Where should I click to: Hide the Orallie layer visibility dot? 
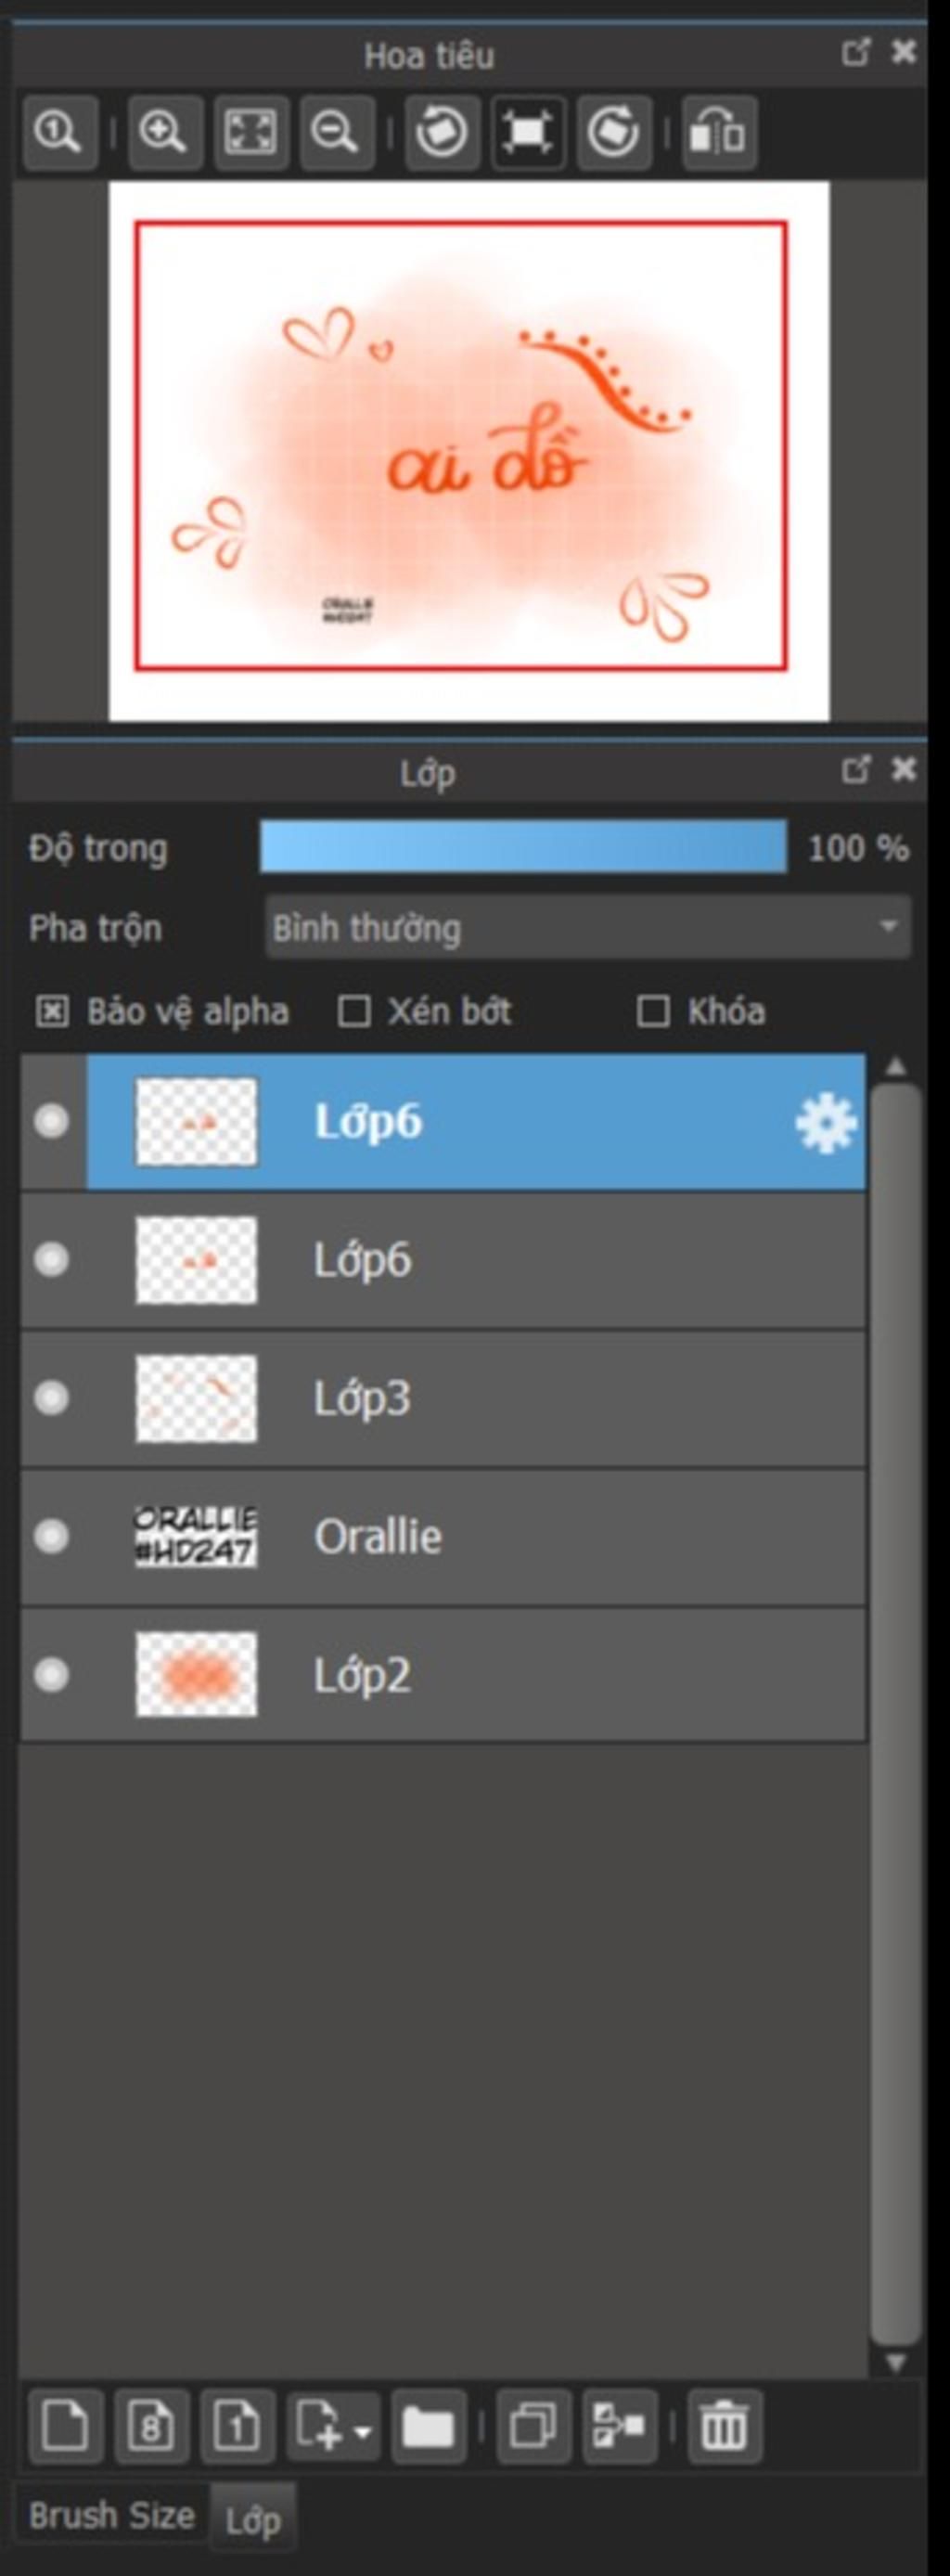51,1535
